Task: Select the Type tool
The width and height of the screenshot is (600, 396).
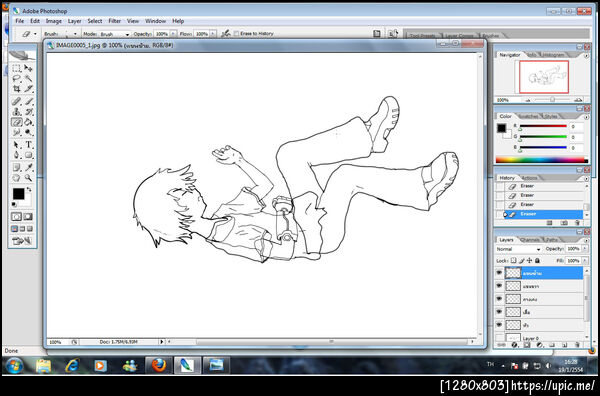Action: pos(28,145)
